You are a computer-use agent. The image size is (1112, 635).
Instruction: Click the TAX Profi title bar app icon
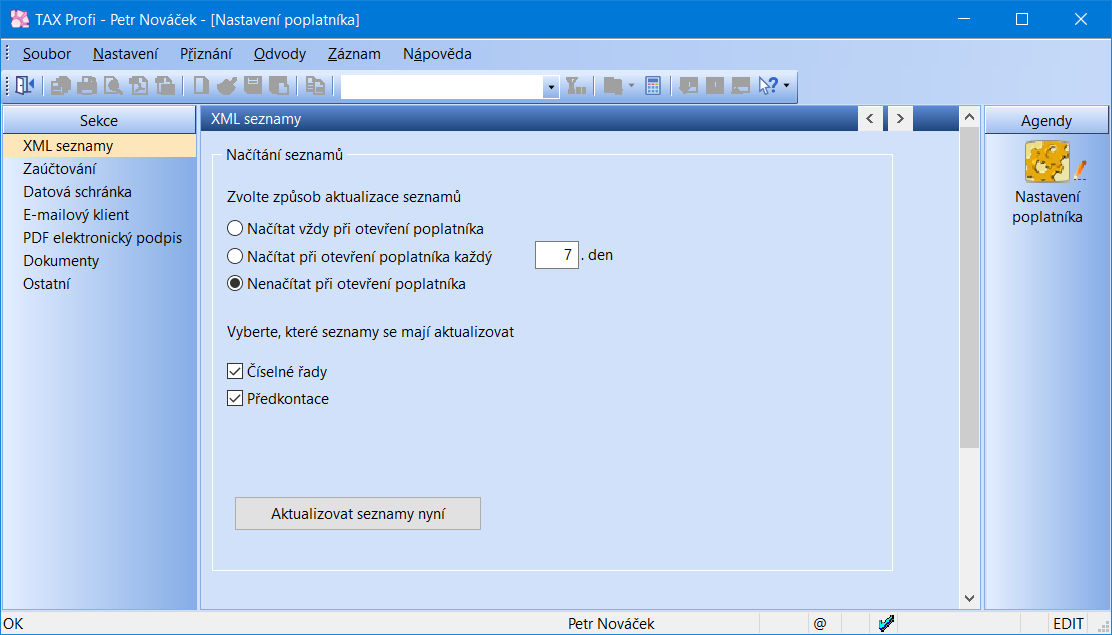pos(19,19)
